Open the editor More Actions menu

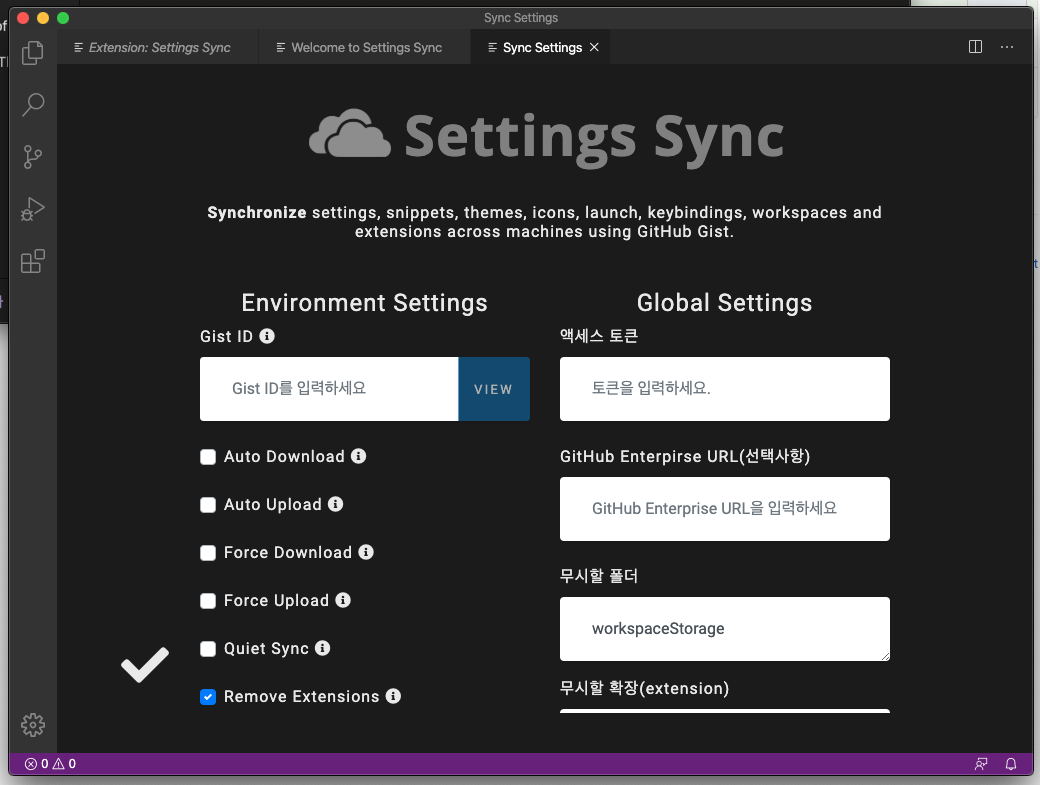click(x=1007, y=46)
